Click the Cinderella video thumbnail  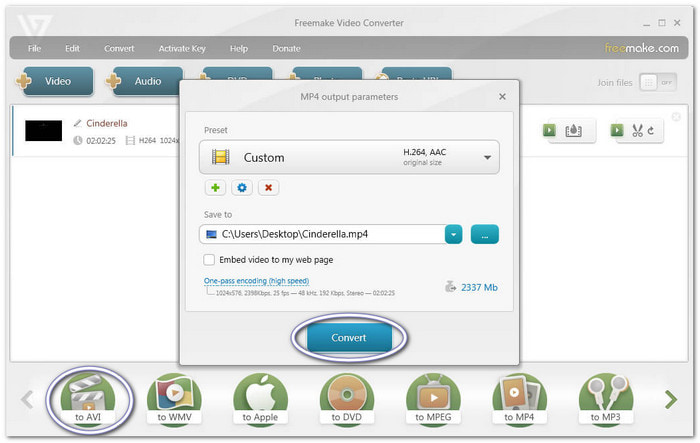[x=43, y=130]
